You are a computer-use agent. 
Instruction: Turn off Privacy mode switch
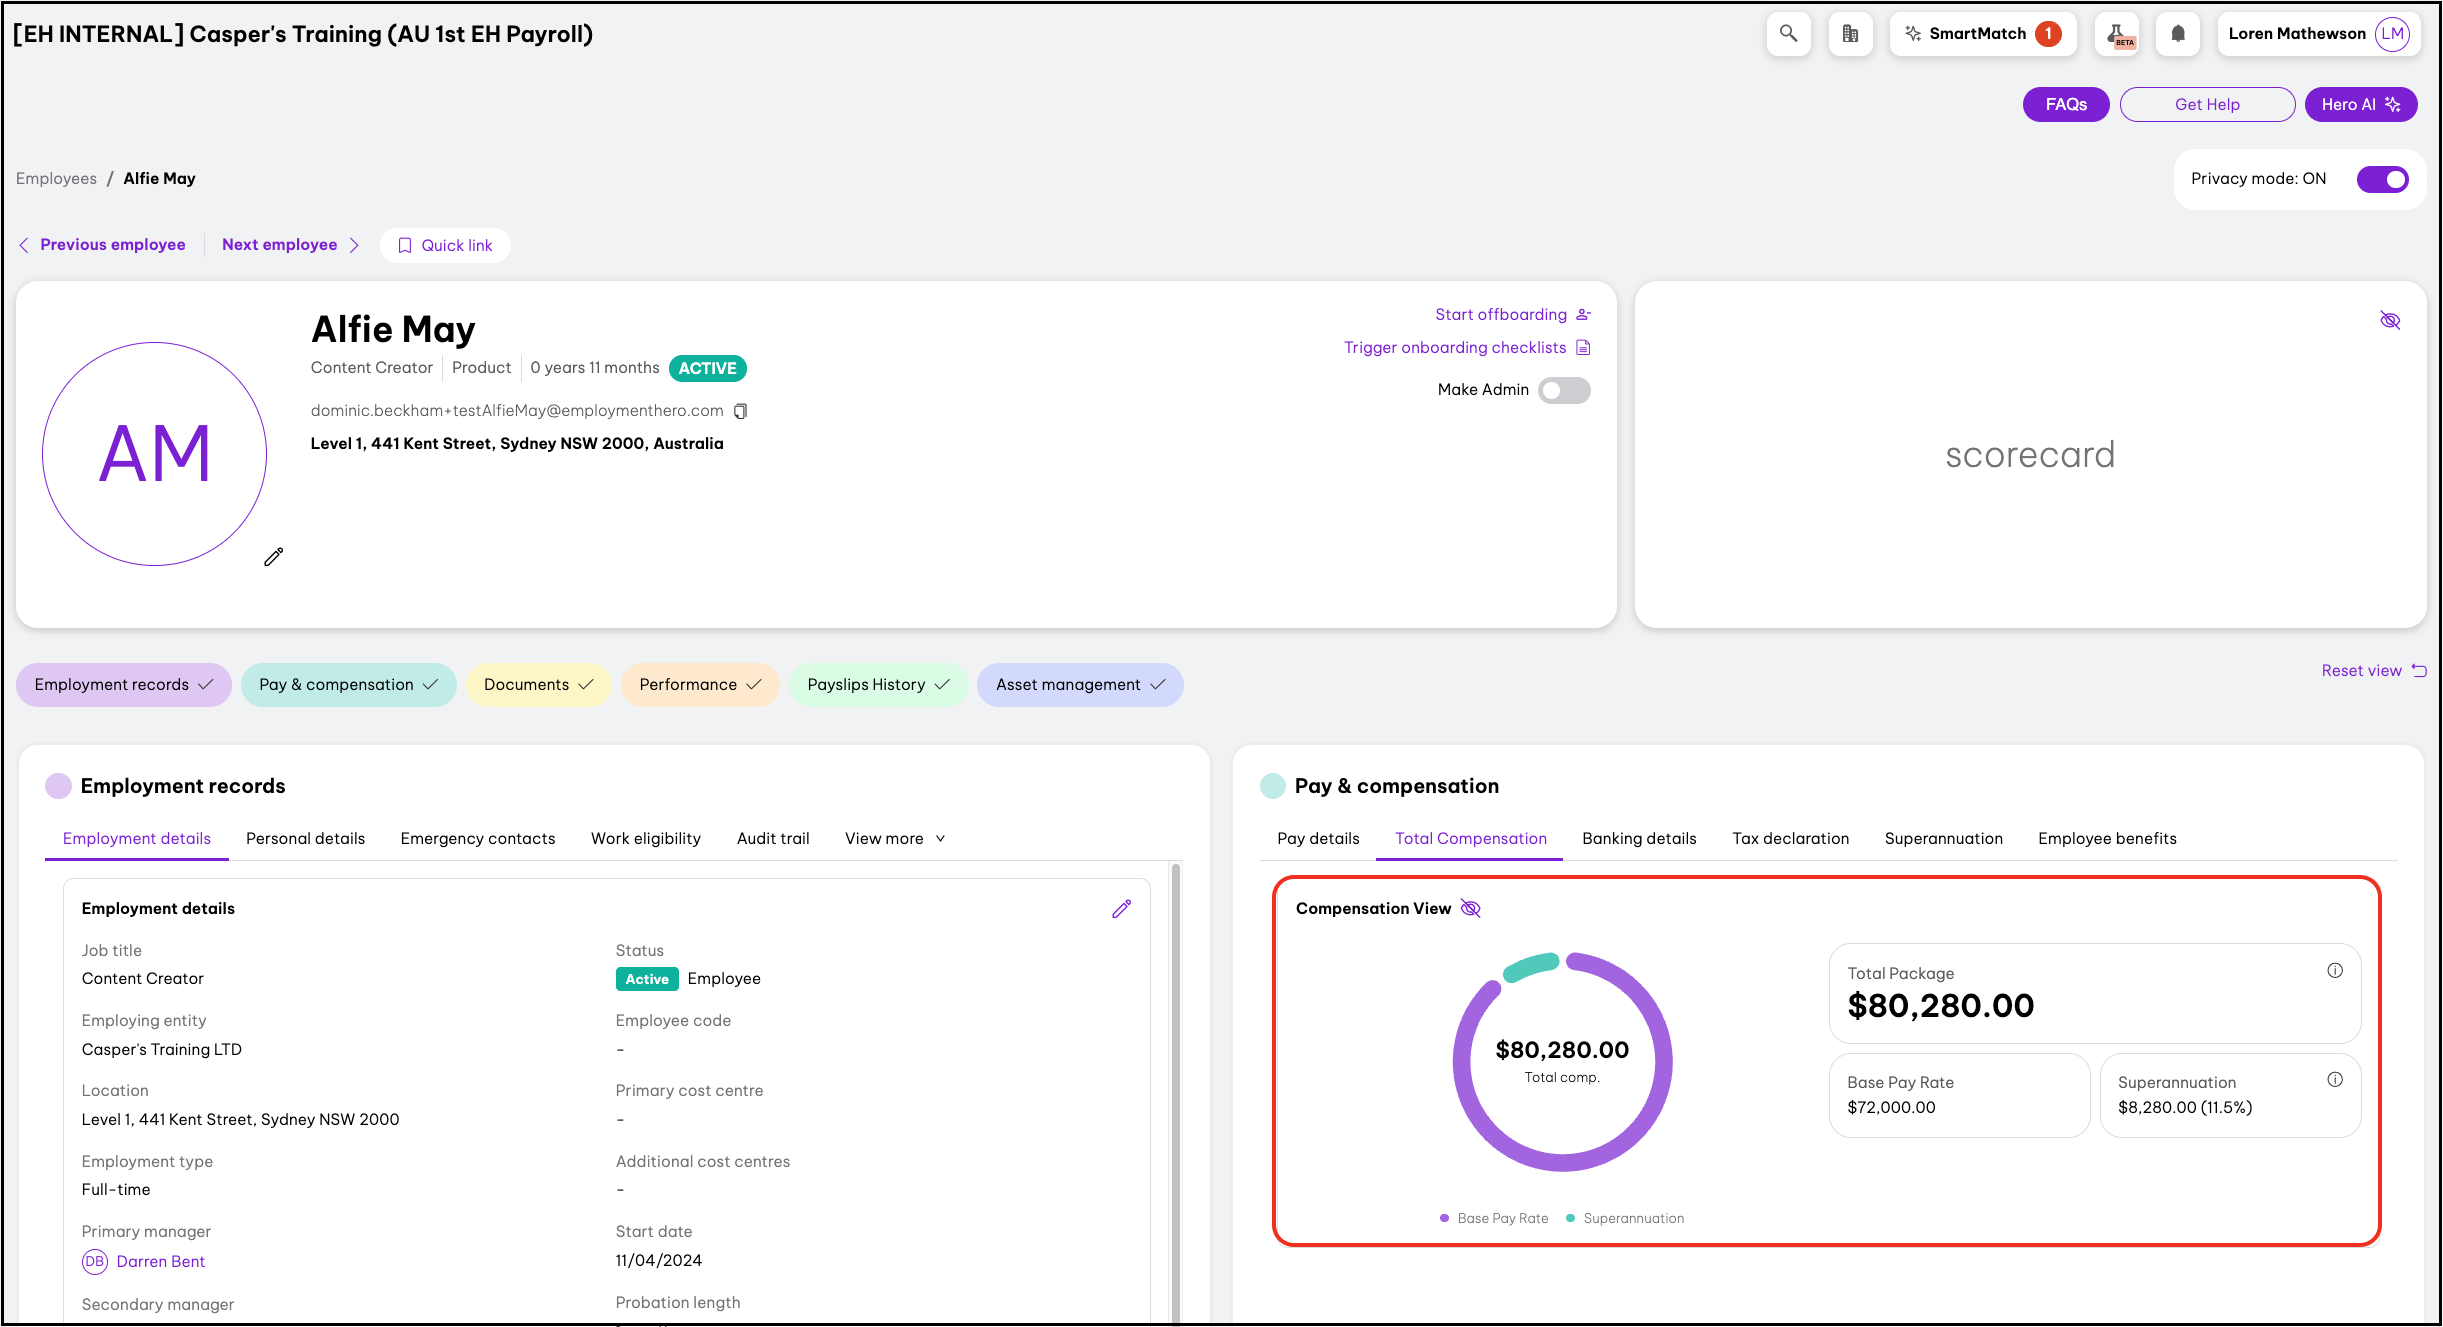(x=2382, y=179)
